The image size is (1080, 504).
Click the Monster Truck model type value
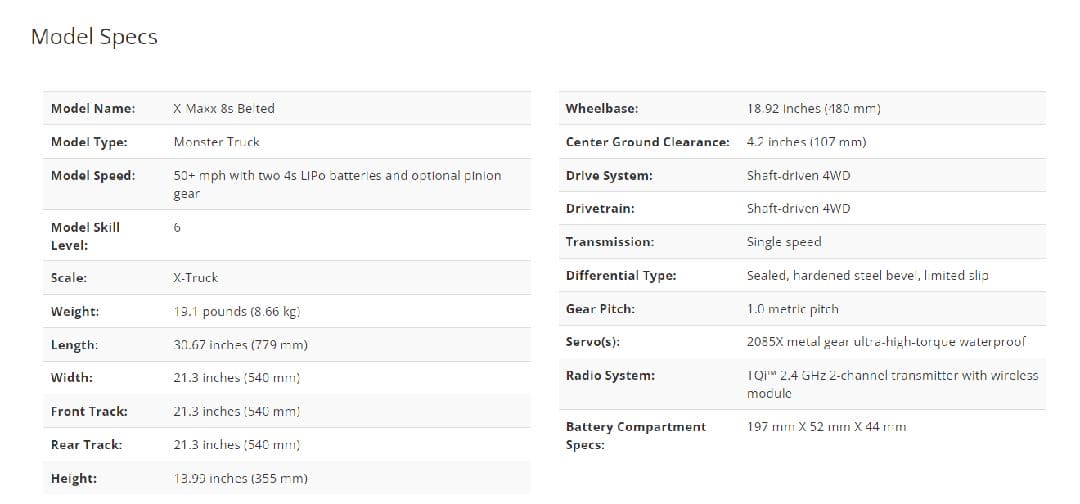(216, 142)
